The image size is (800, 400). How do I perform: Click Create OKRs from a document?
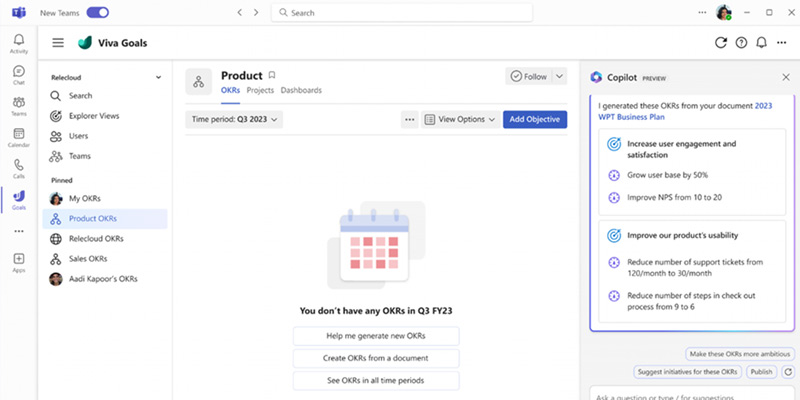click(x=376, y=358)
